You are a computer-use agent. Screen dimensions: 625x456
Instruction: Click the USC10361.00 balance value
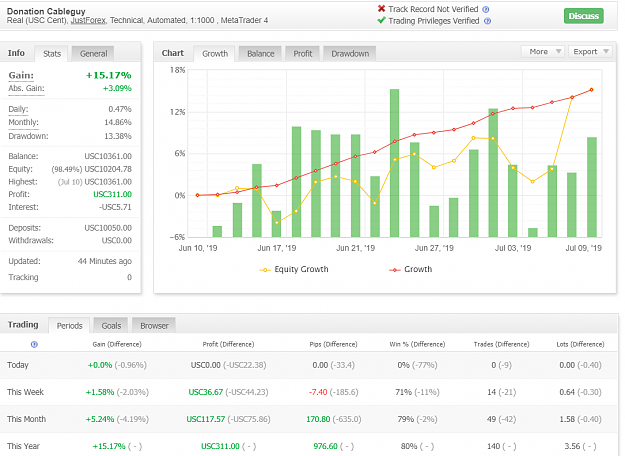tap(108, 156)
